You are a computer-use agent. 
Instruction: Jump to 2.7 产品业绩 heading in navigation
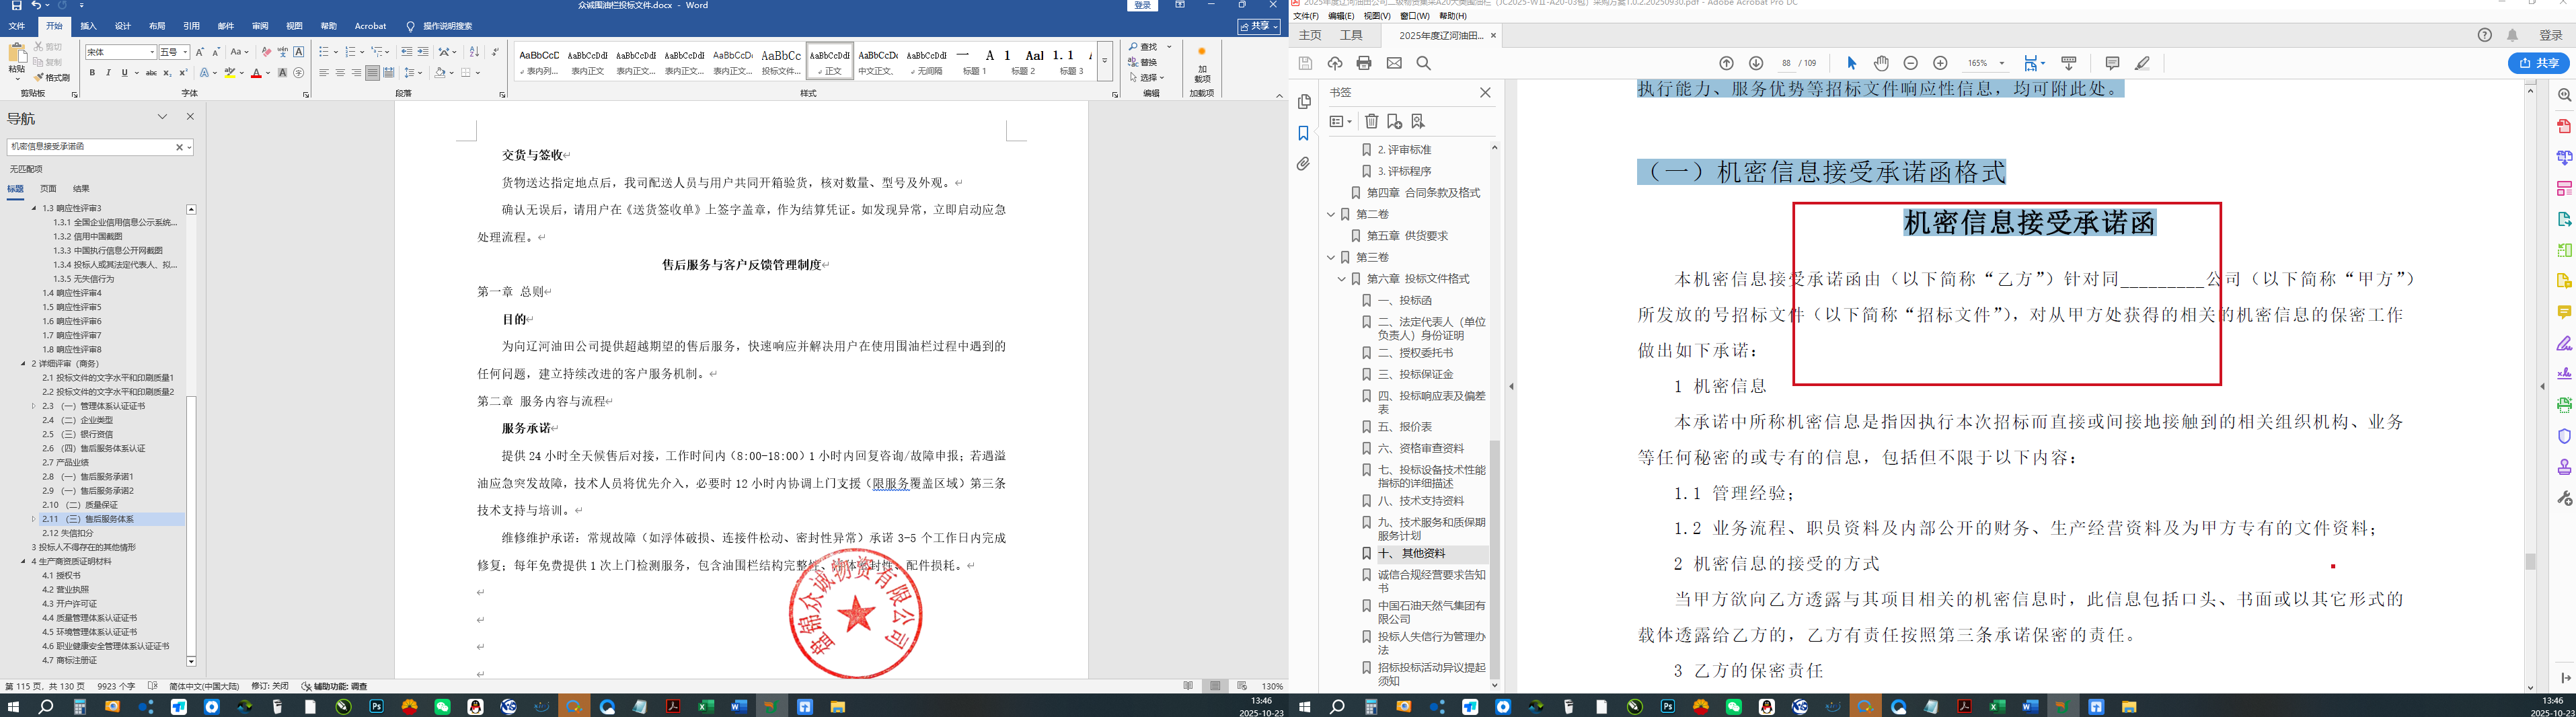click(x=65, y=463)
